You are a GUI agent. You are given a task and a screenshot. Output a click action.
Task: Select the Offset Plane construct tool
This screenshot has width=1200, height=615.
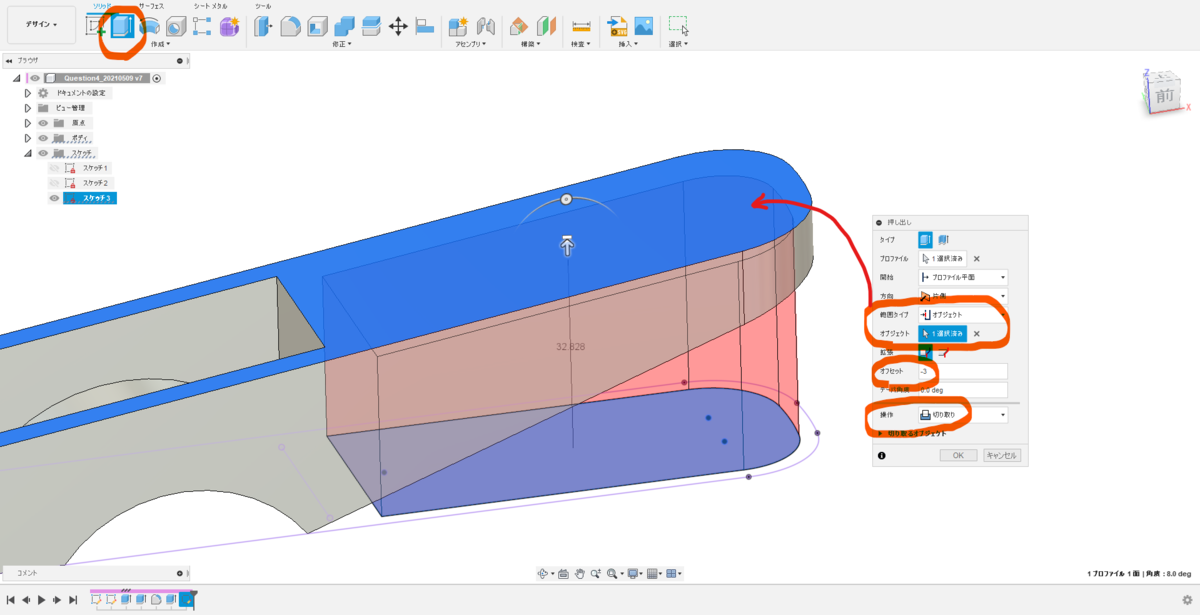pyautogui.click(x=519, y=27)
